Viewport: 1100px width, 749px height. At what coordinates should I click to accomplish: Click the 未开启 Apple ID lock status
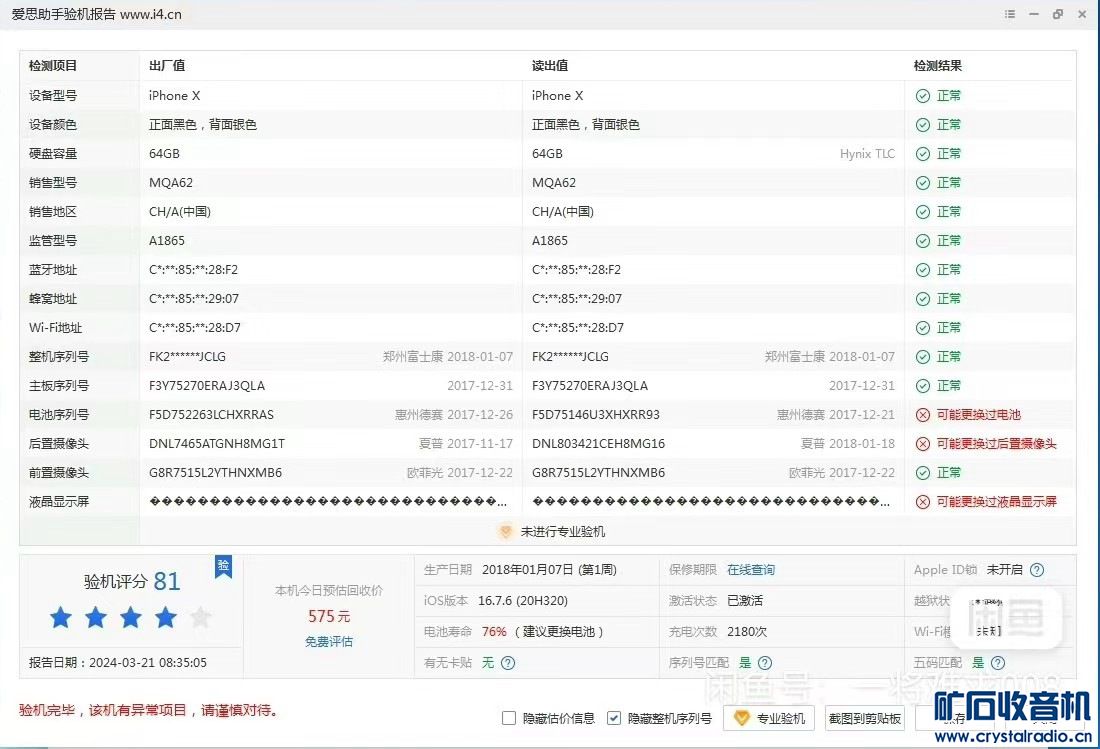pyautogui.click(x=1005, y=570)
